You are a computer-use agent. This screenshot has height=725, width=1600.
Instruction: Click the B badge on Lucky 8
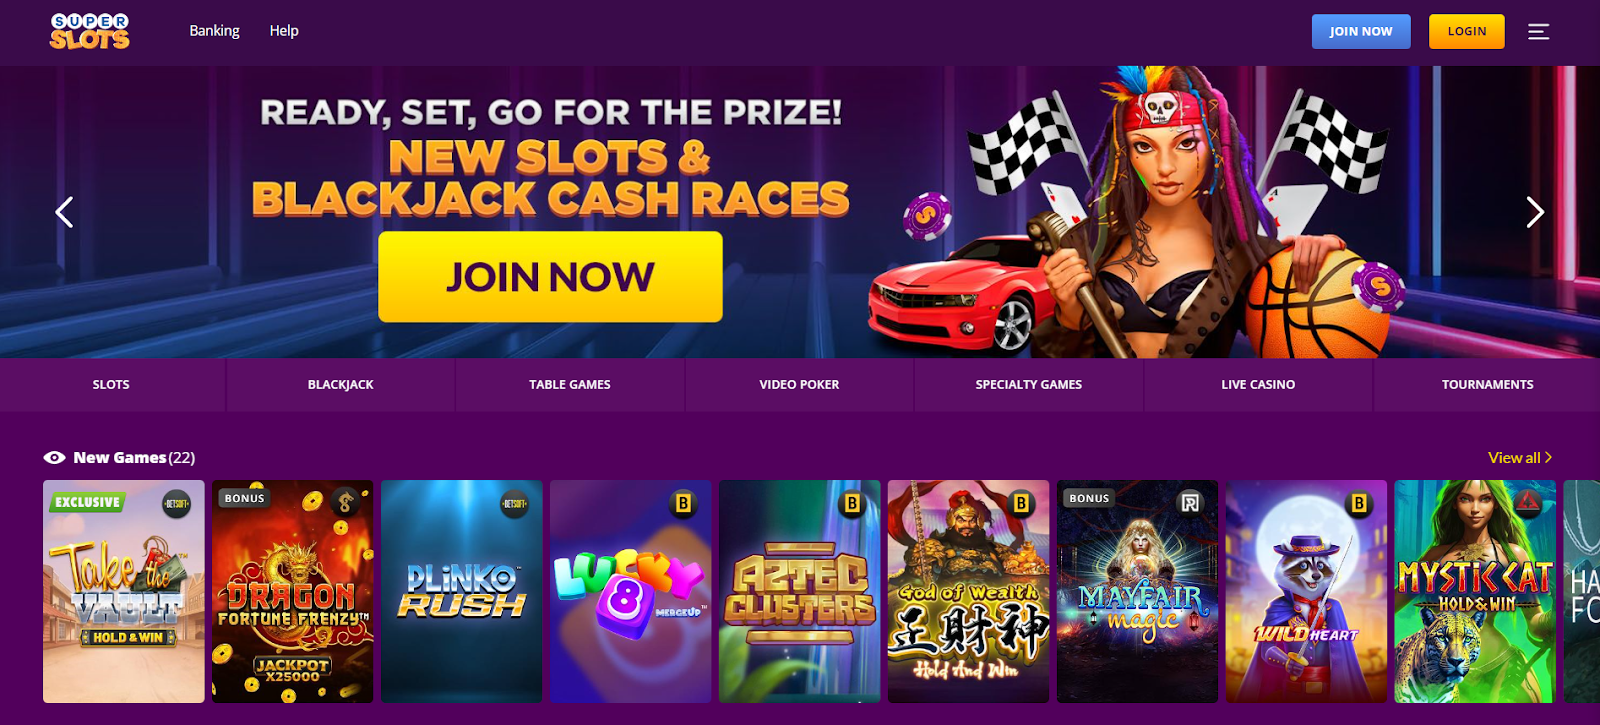pos(683,504)
